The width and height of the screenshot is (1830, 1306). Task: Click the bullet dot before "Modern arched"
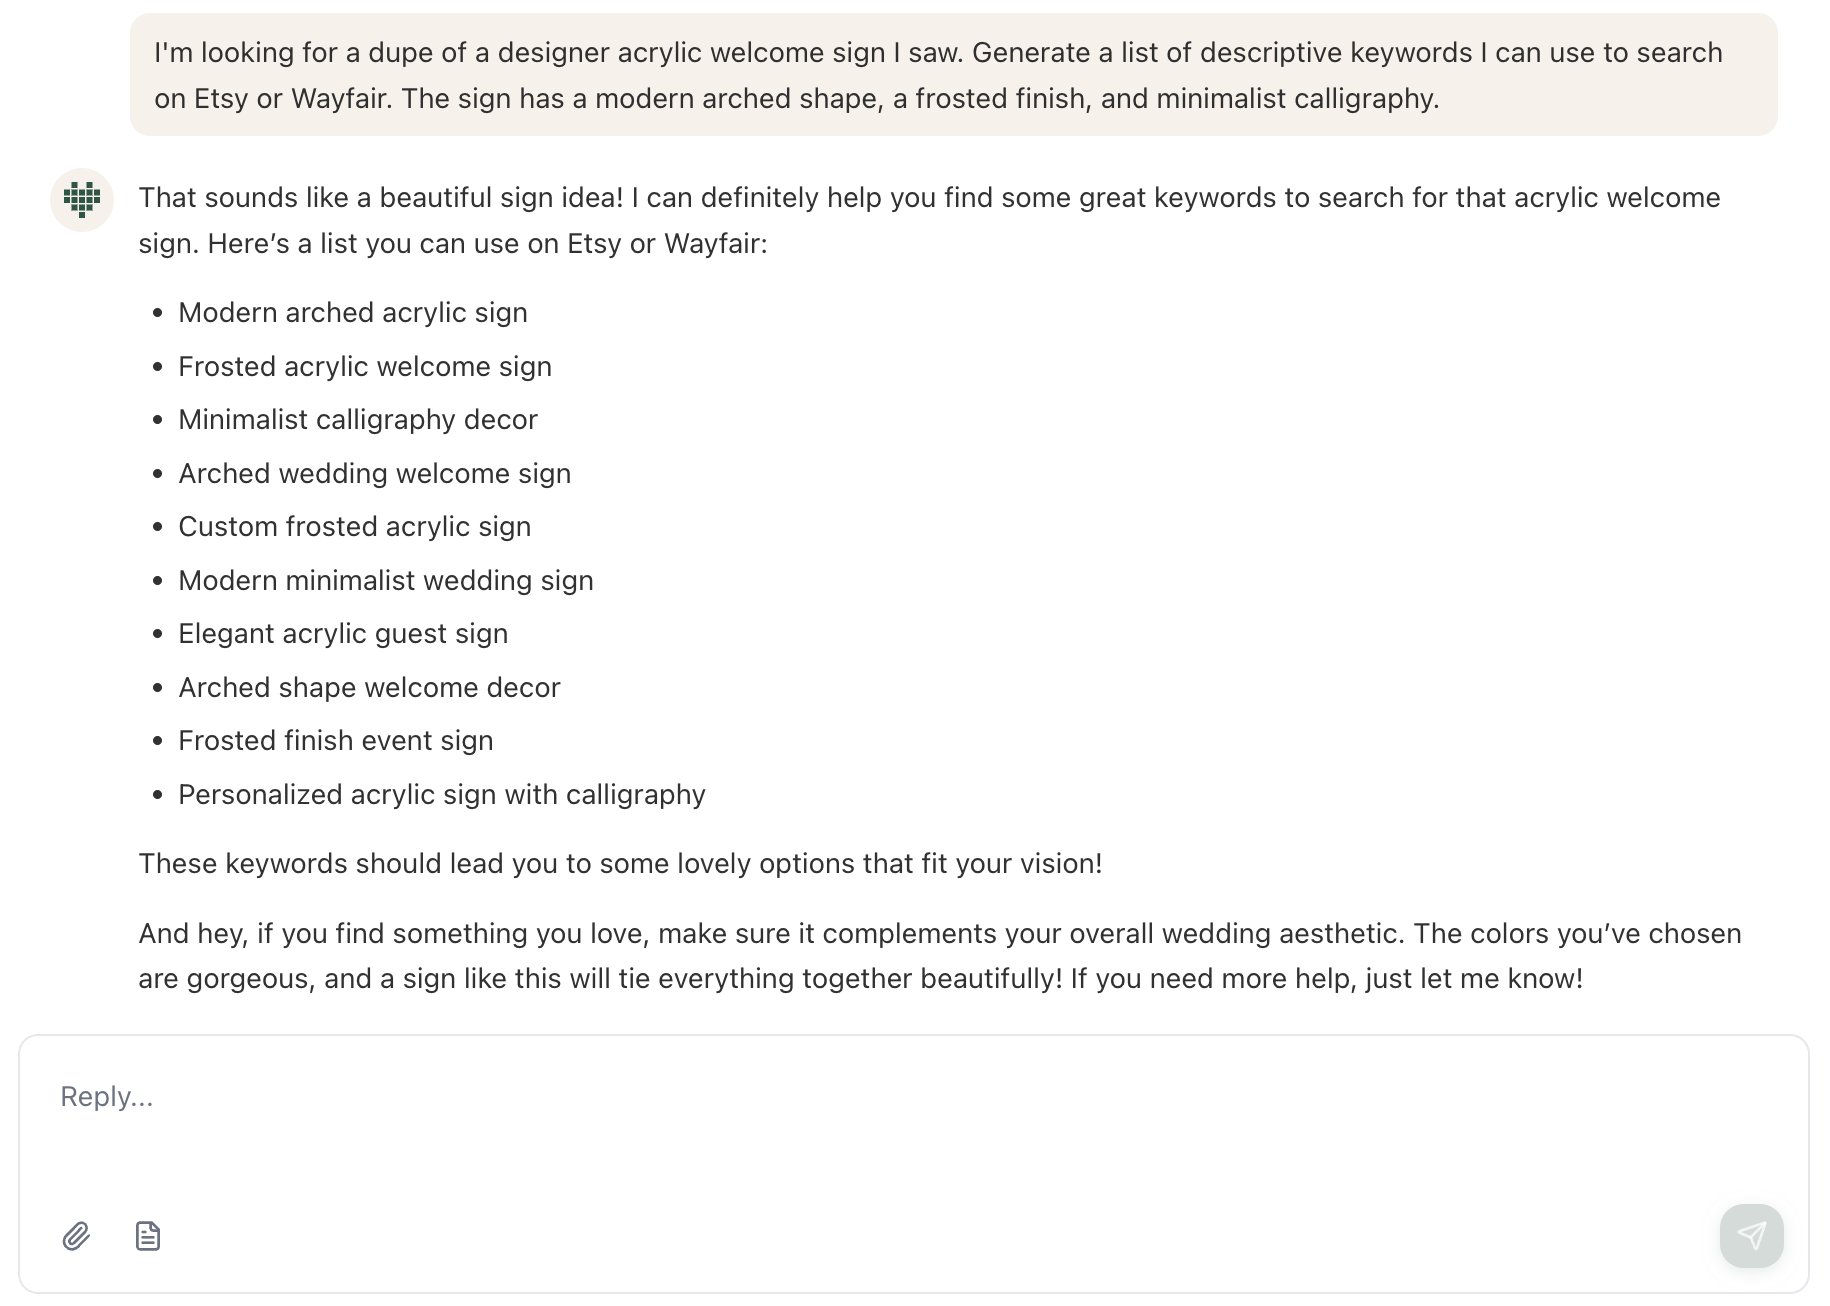(157, 314)
